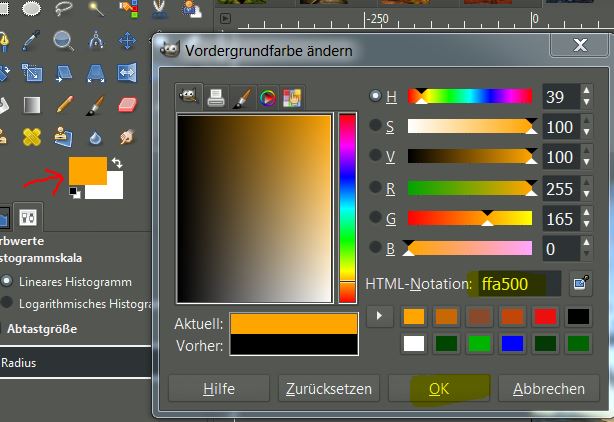Switch to the Palette tab

pos(292,97)
